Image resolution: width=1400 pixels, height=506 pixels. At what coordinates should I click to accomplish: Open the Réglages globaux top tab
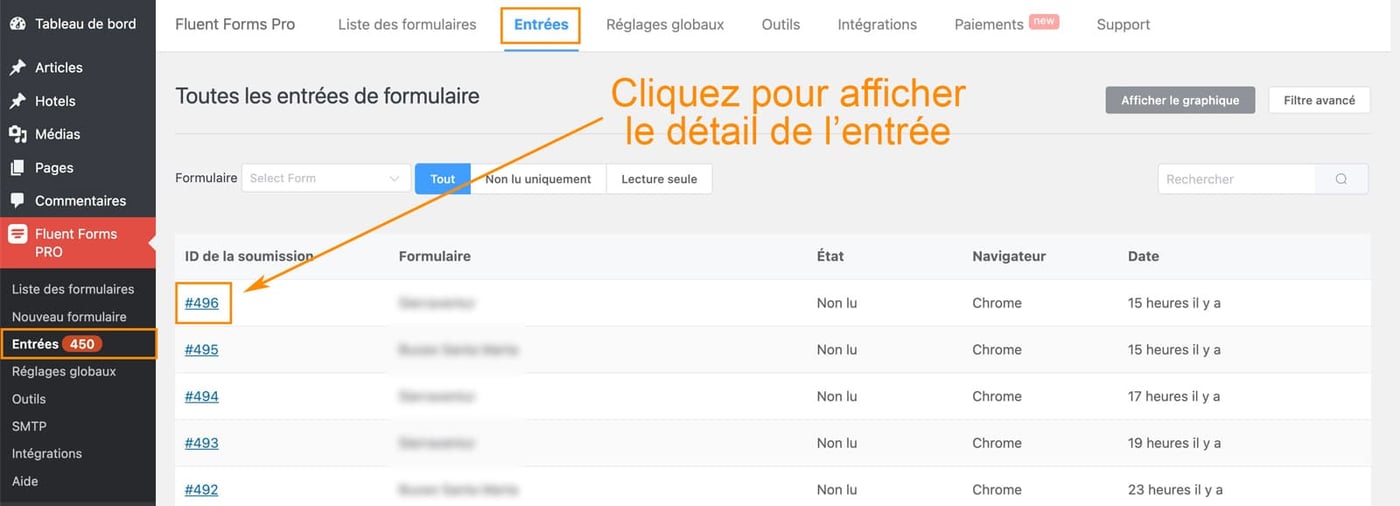point(665,24)
